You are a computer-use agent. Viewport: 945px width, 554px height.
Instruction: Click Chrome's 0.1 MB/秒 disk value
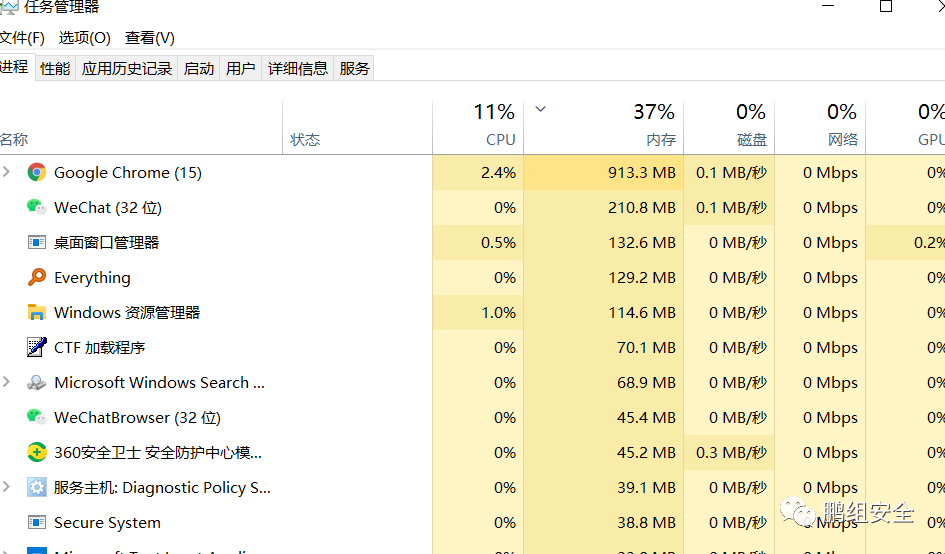(731, 172)
